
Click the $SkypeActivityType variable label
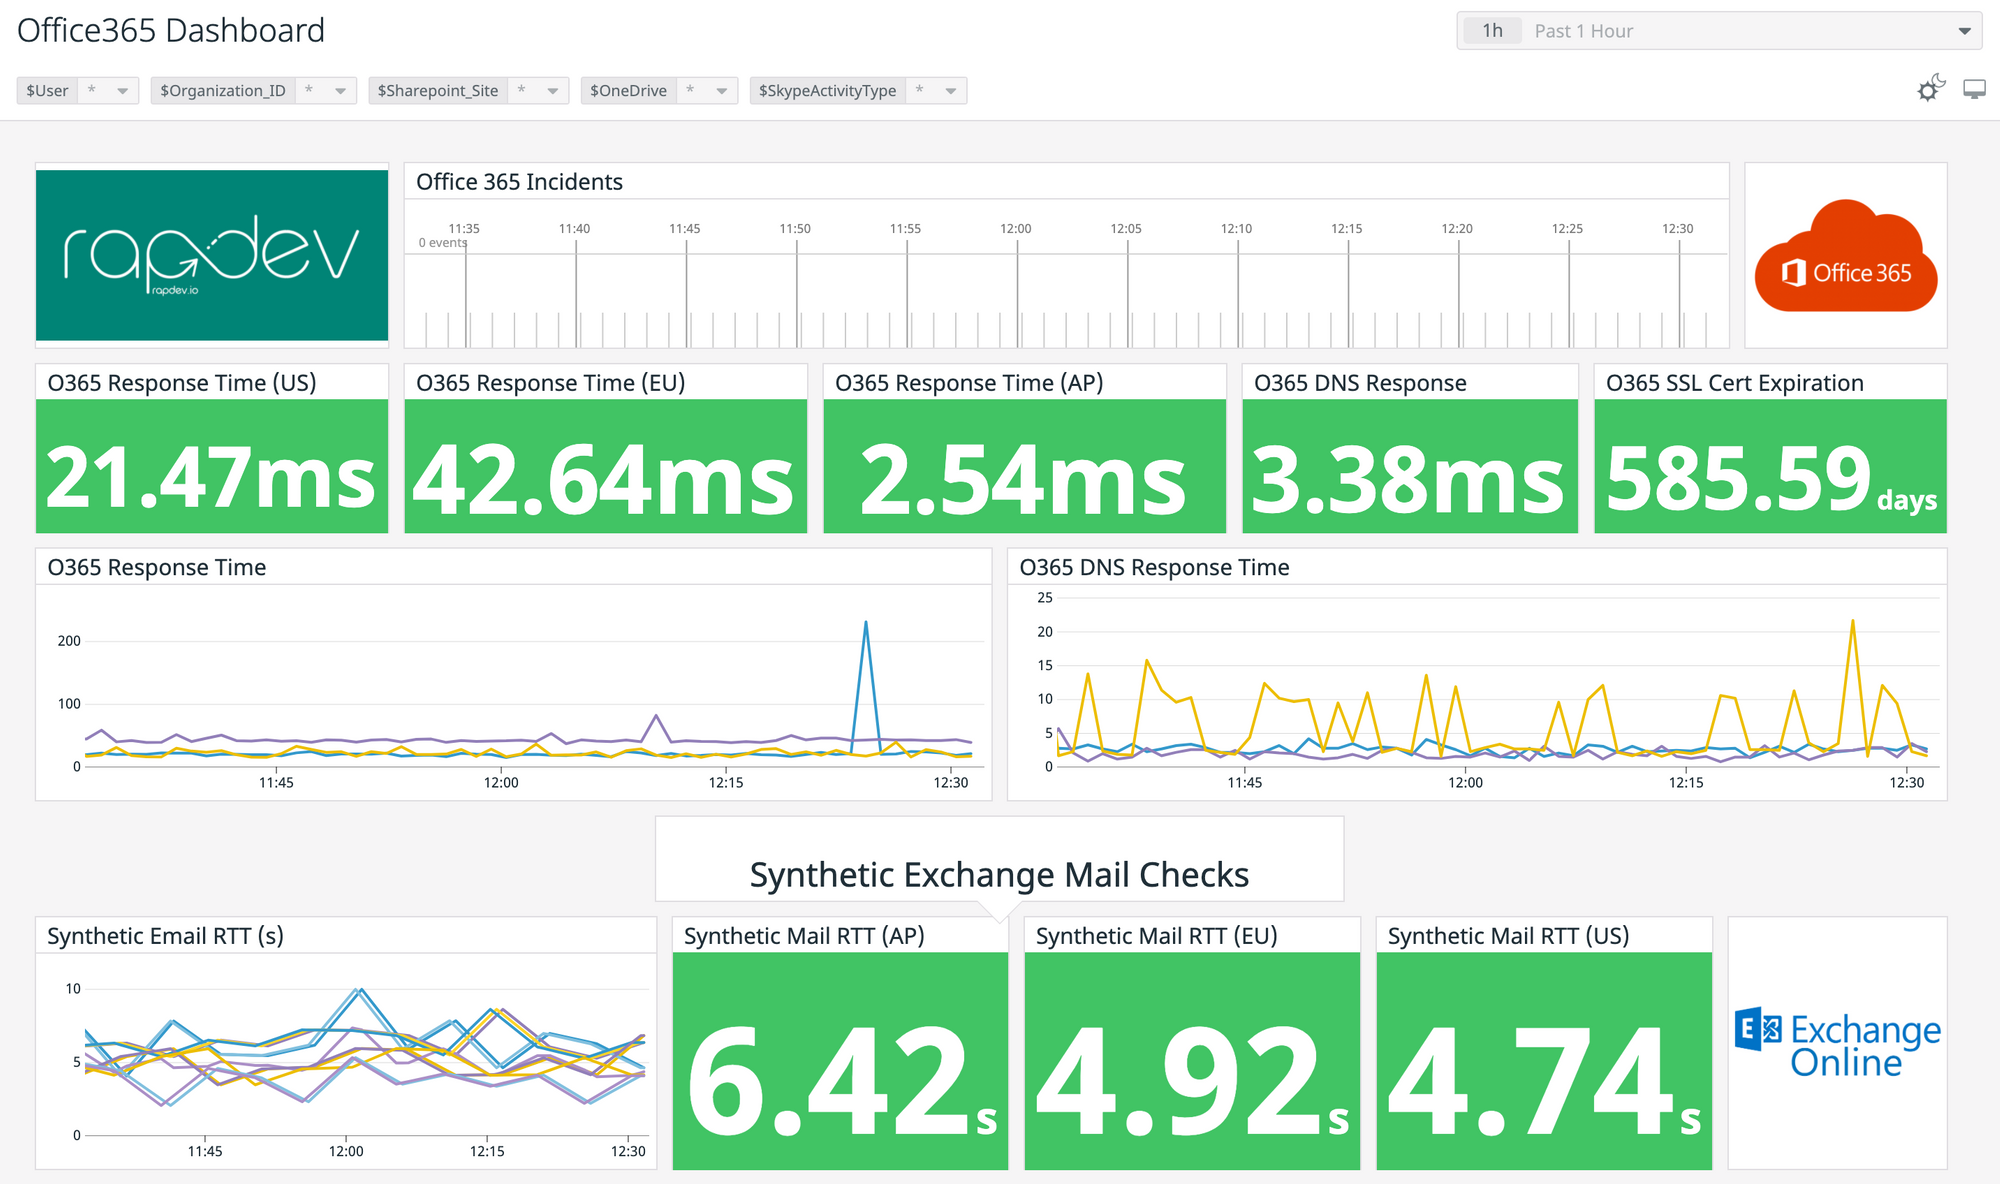[828, 90]
